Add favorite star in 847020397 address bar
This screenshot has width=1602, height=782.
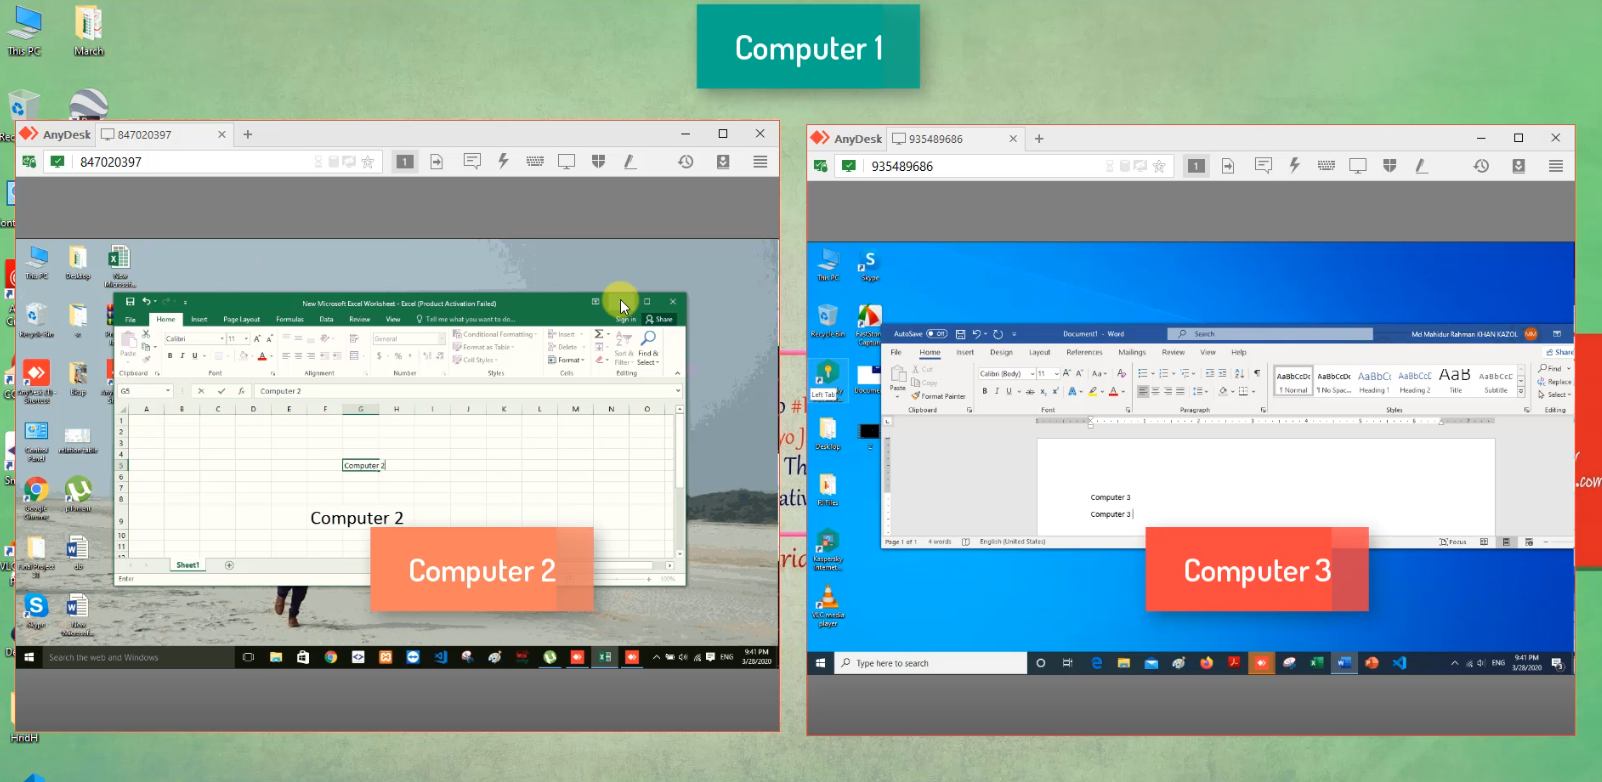[368, 161]
